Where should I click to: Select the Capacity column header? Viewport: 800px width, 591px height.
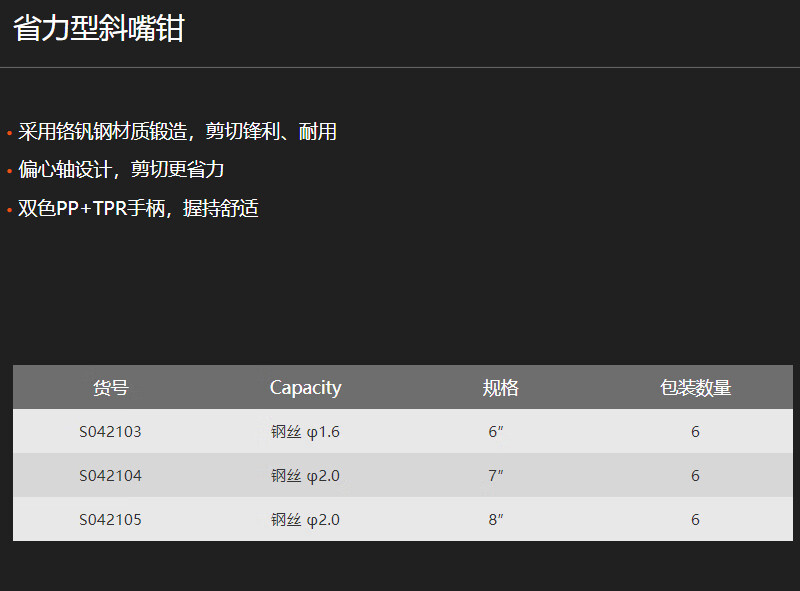point(306,388)
